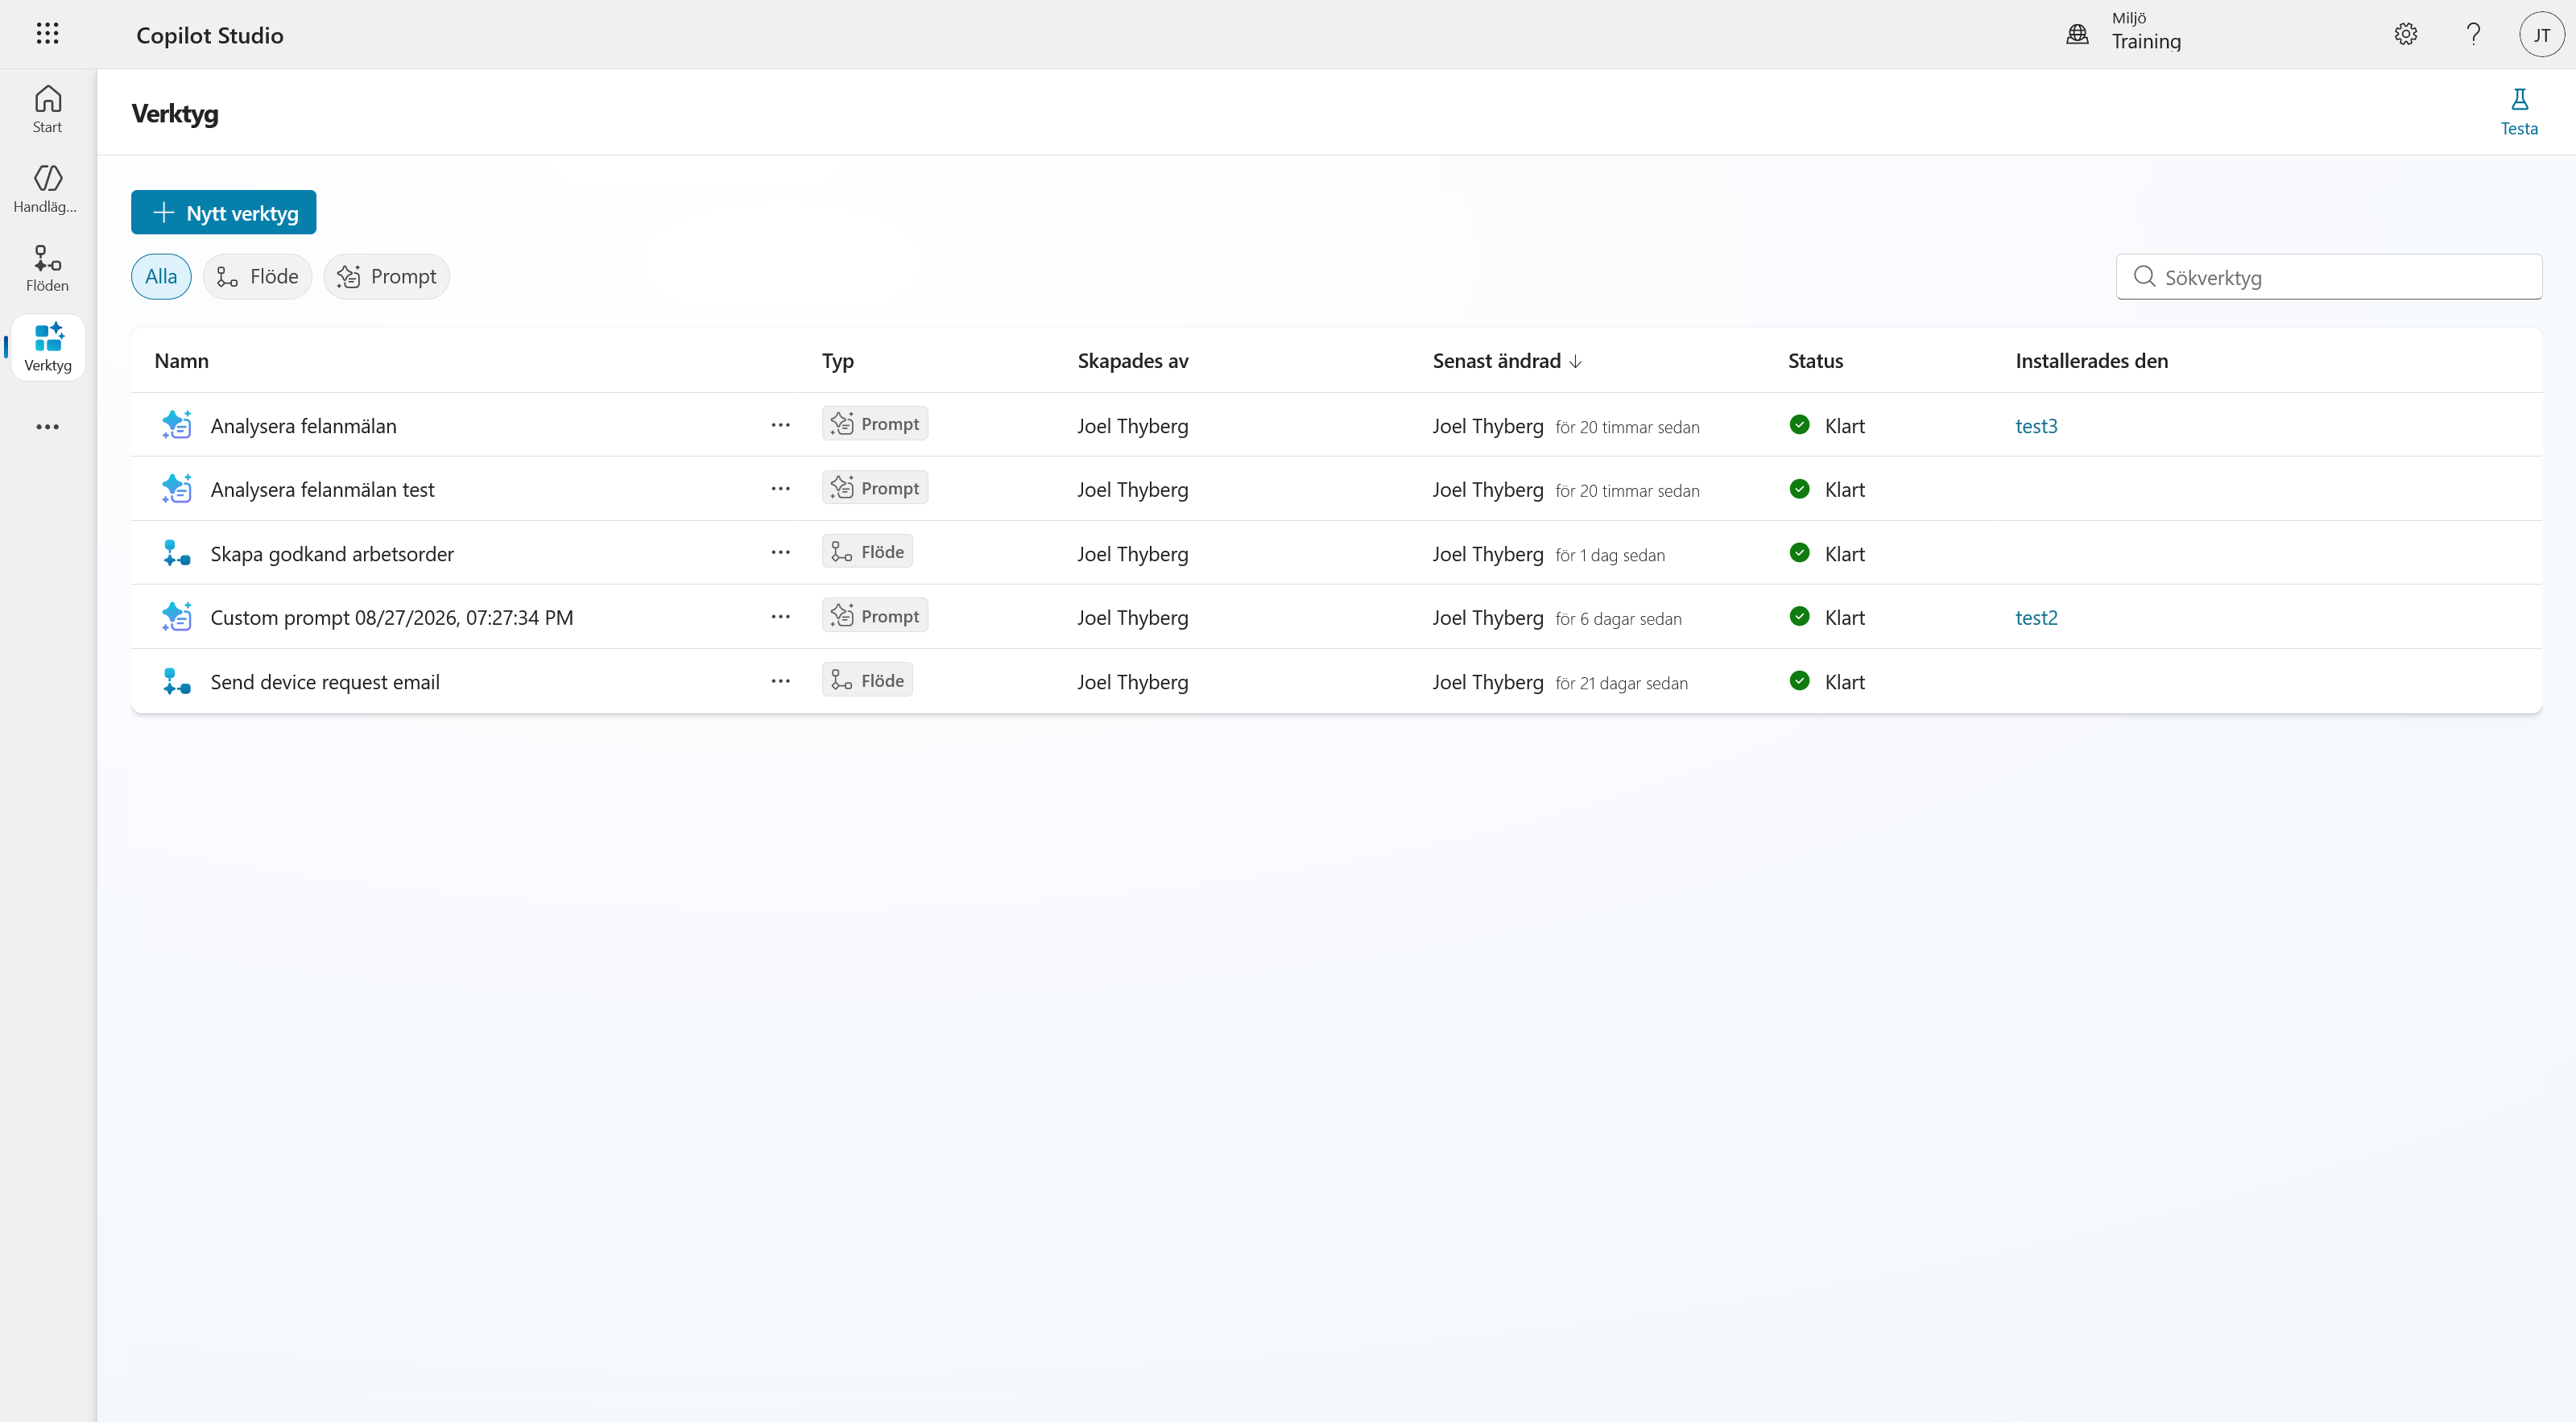The height and width of the screenshot is (1422, 2576).
Task: Open the sidebar more options ellipsis
Action: (47, 427)
